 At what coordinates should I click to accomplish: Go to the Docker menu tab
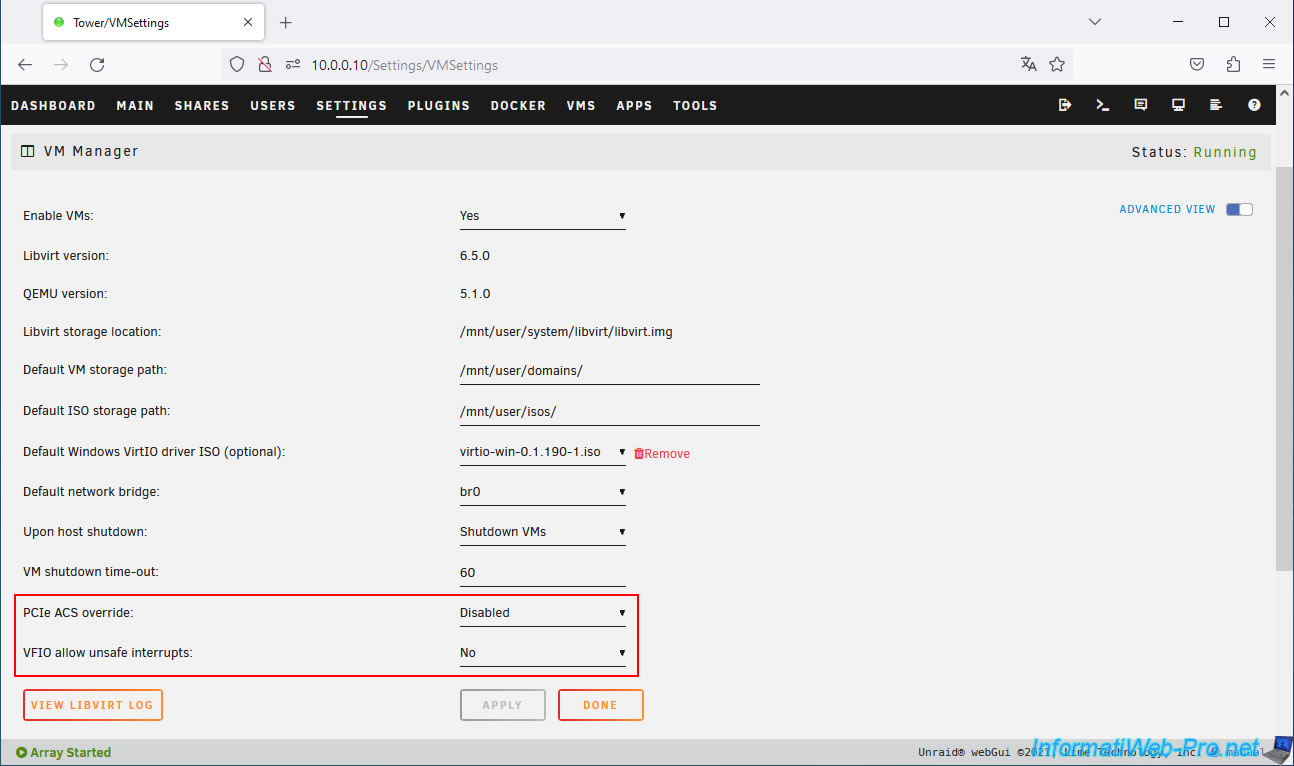click(518, 105)
